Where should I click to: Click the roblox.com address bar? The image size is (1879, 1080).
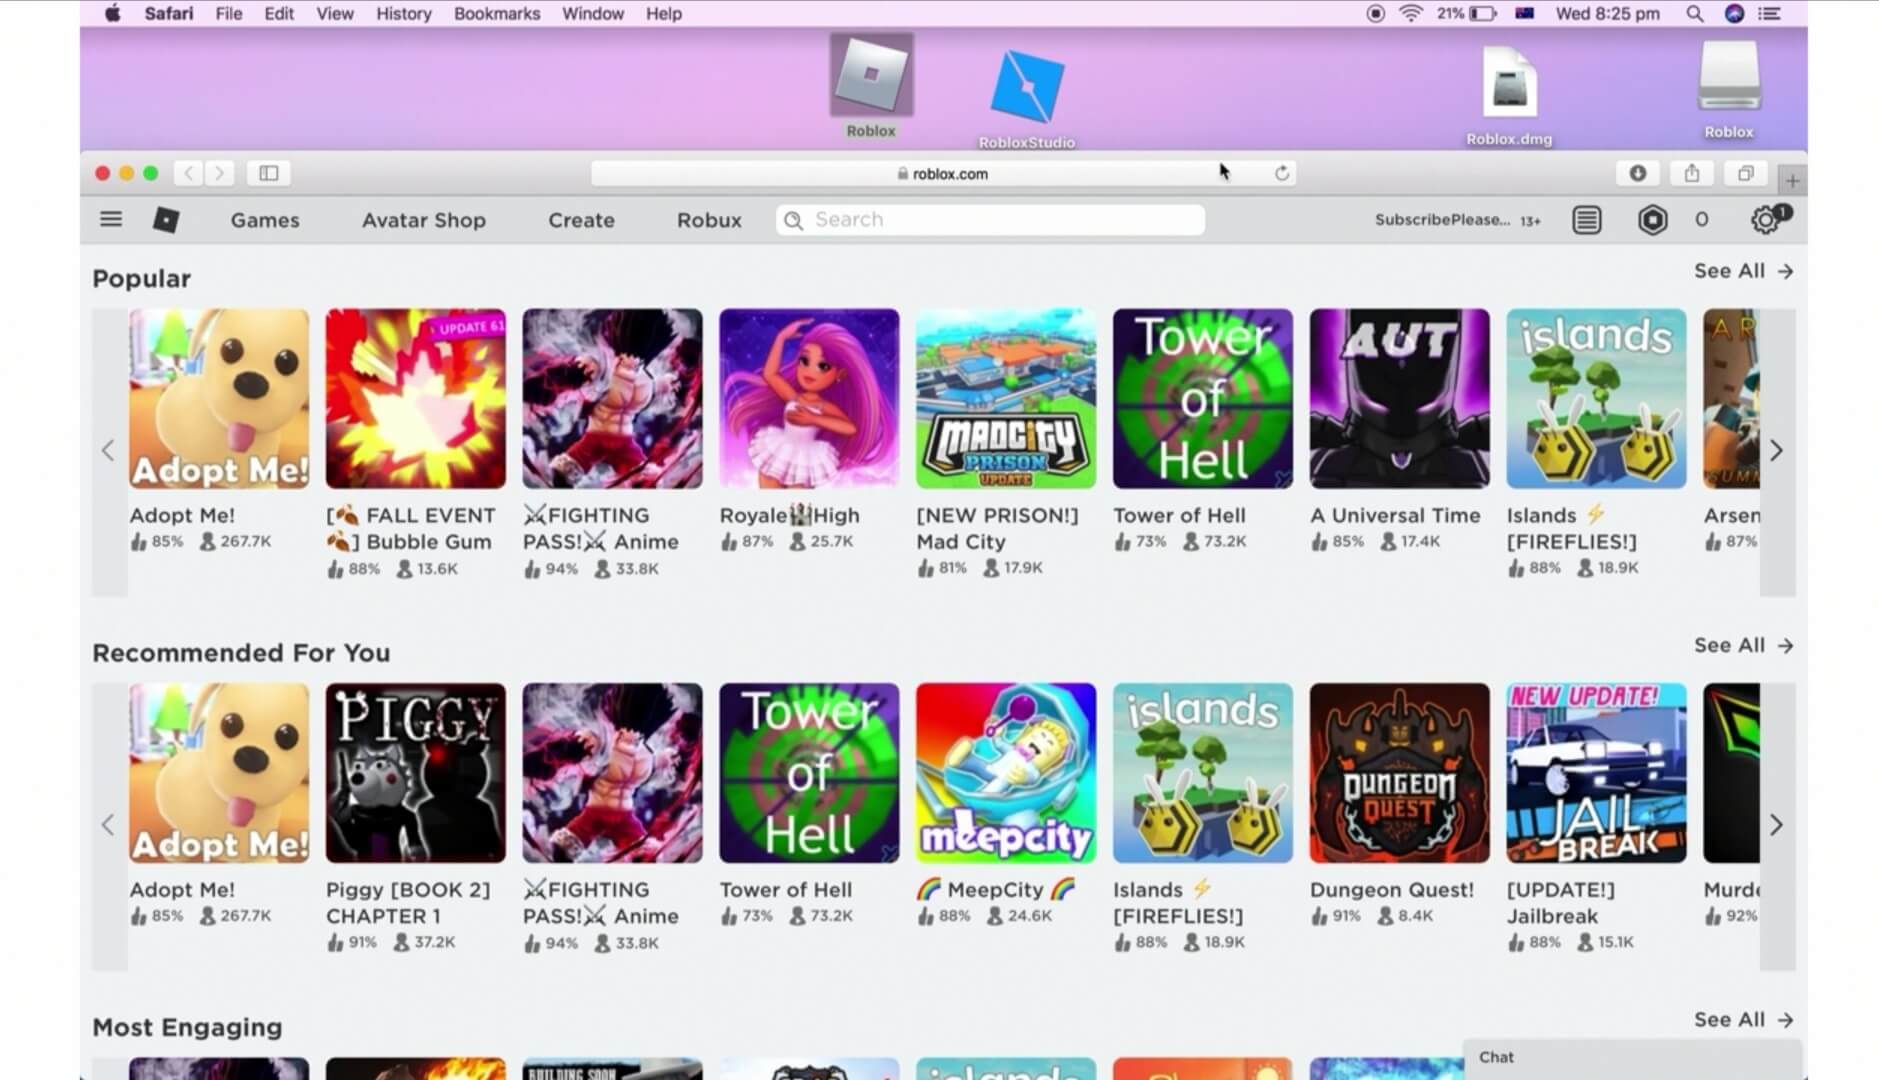pos(944,173)
